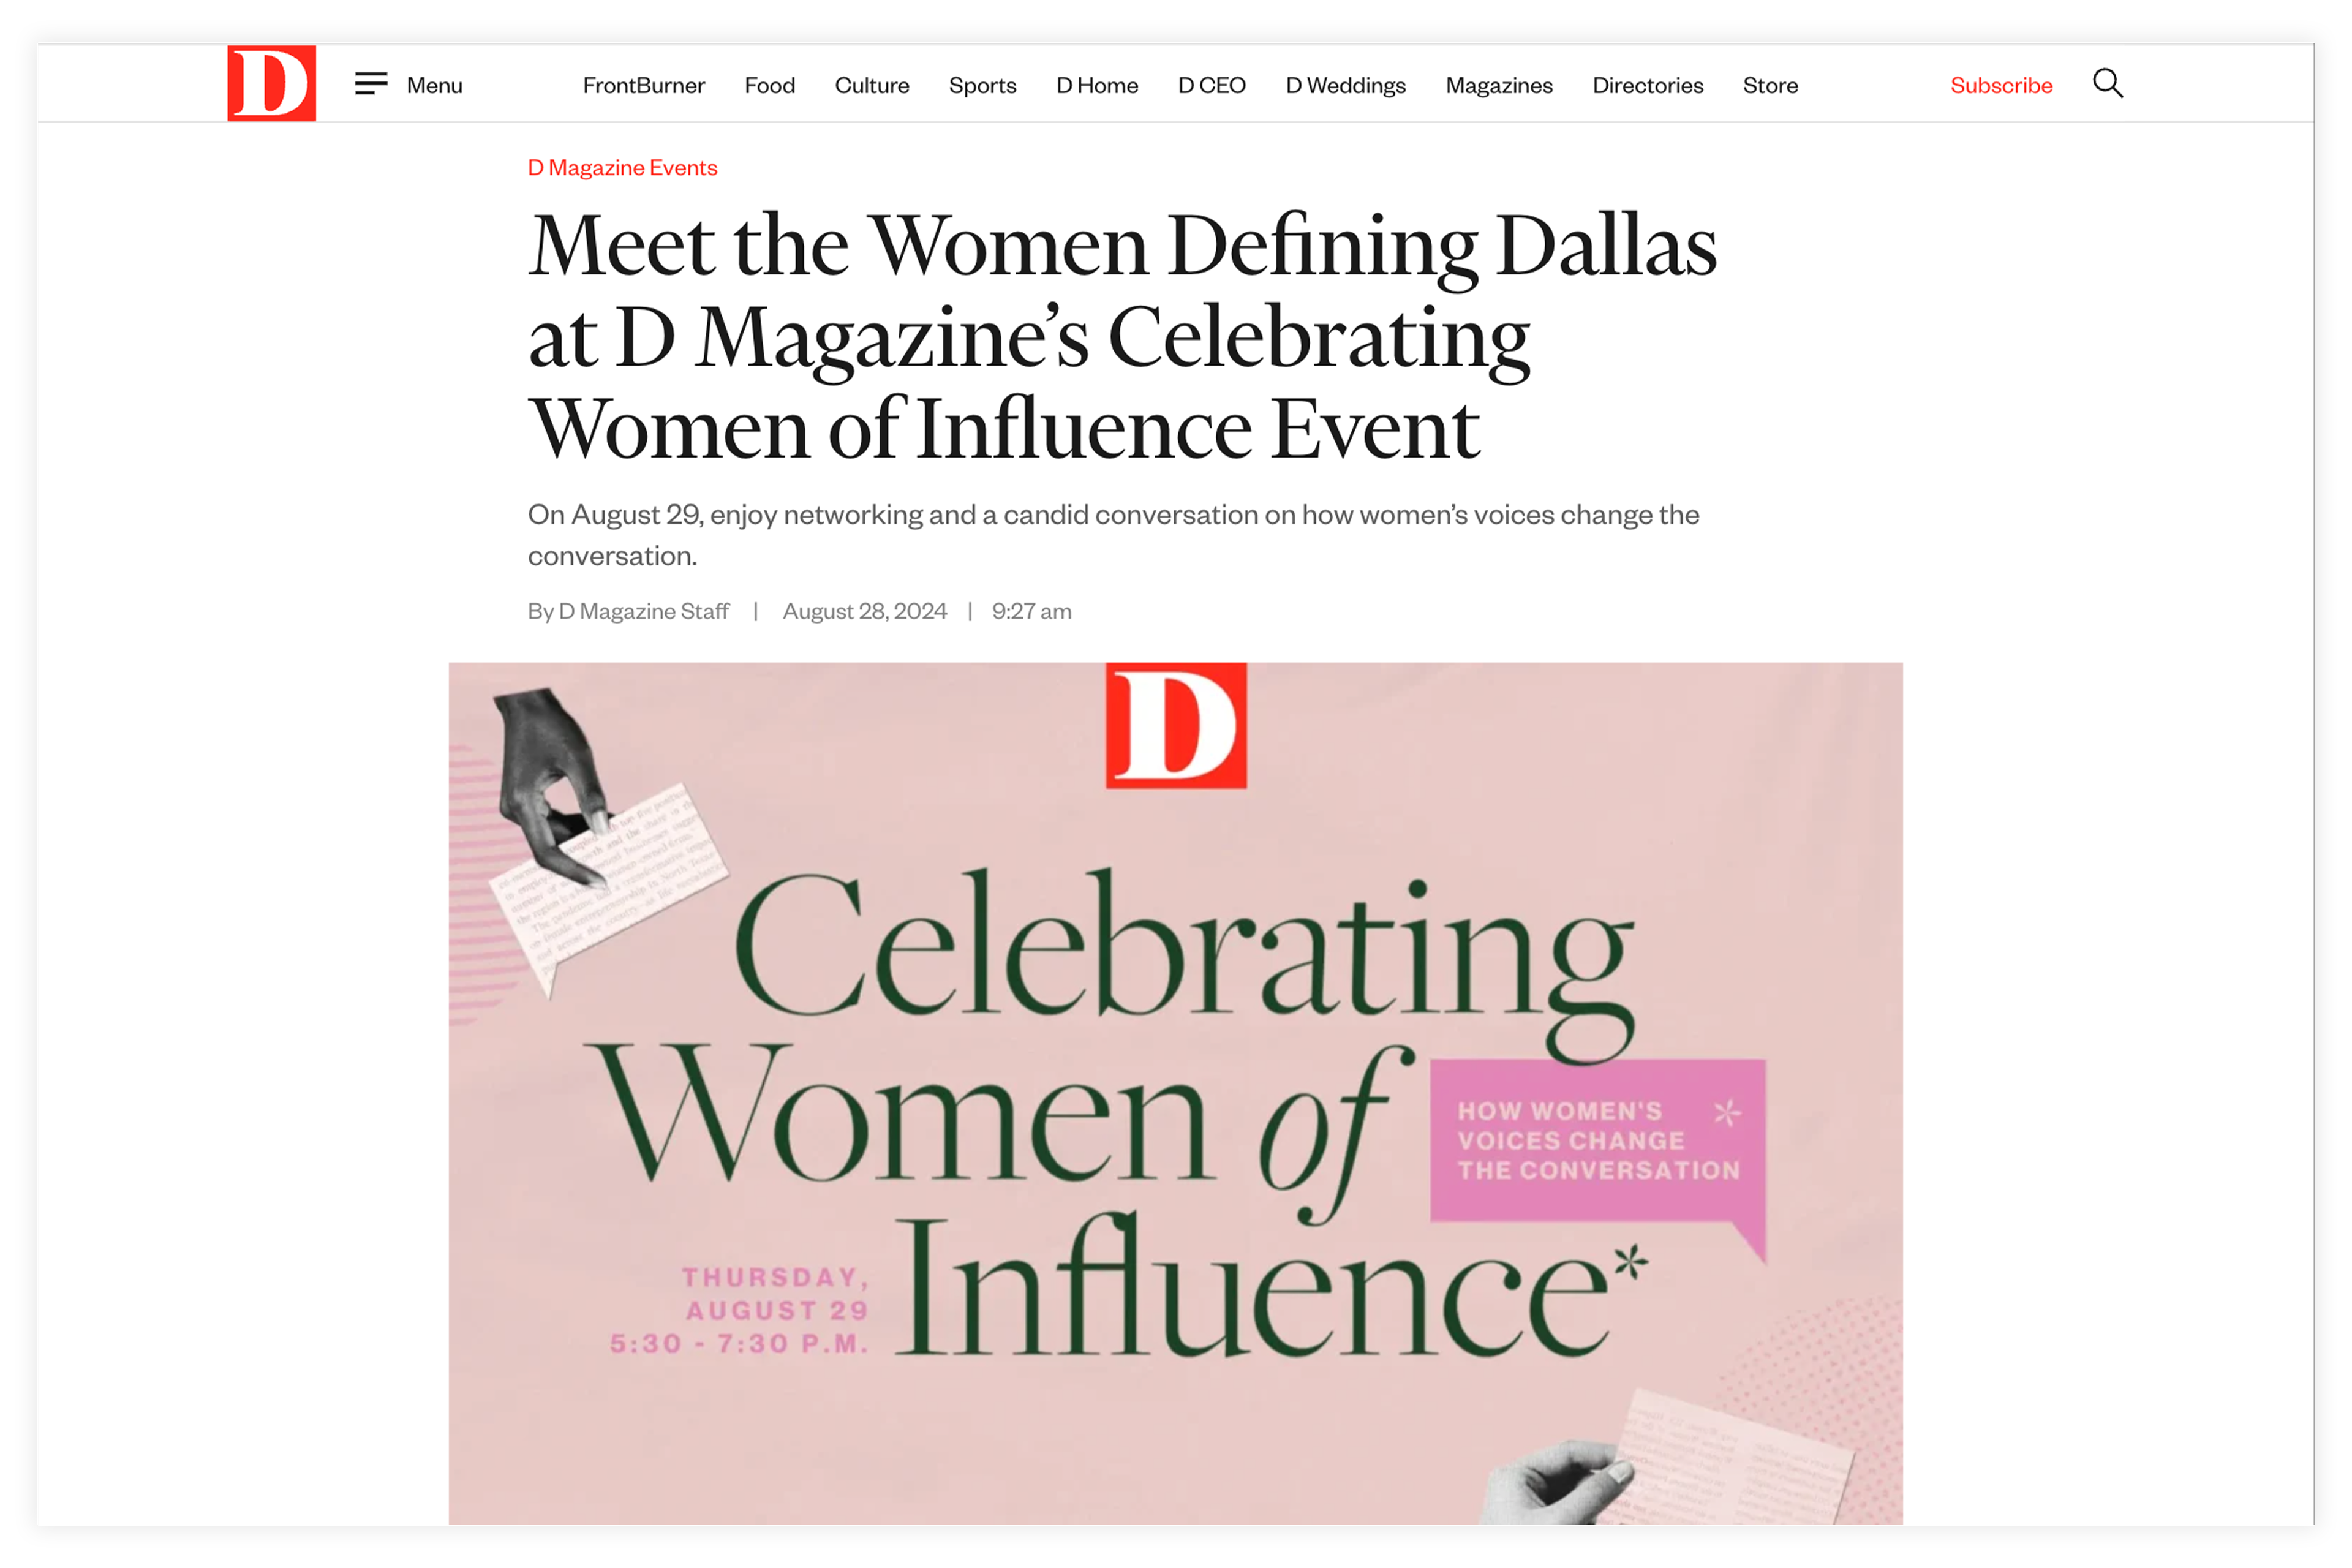Open Magazines page
The height and width of the screenshot is (1568, 2352).
click(x=1499, y=86)
